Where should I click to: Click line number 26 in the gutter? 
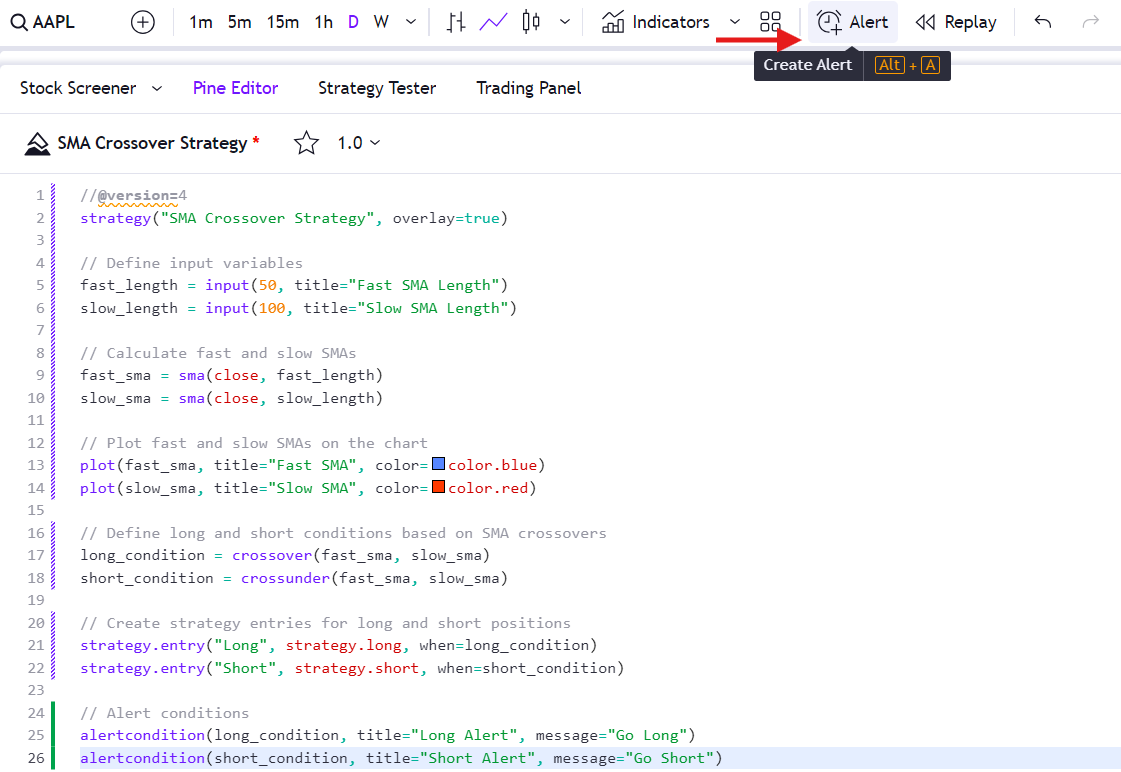36,758
